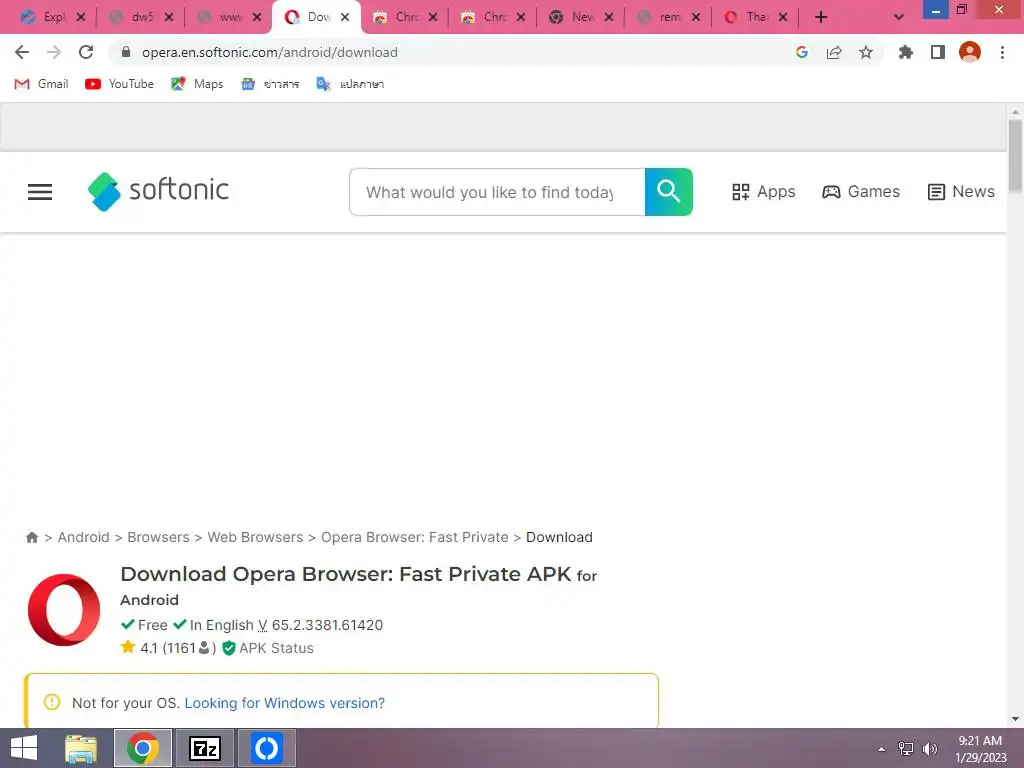Viewport: 1024px width, 768px height.
Task: Go to Web Browsers breadcrumb
Action: (255, 537)
